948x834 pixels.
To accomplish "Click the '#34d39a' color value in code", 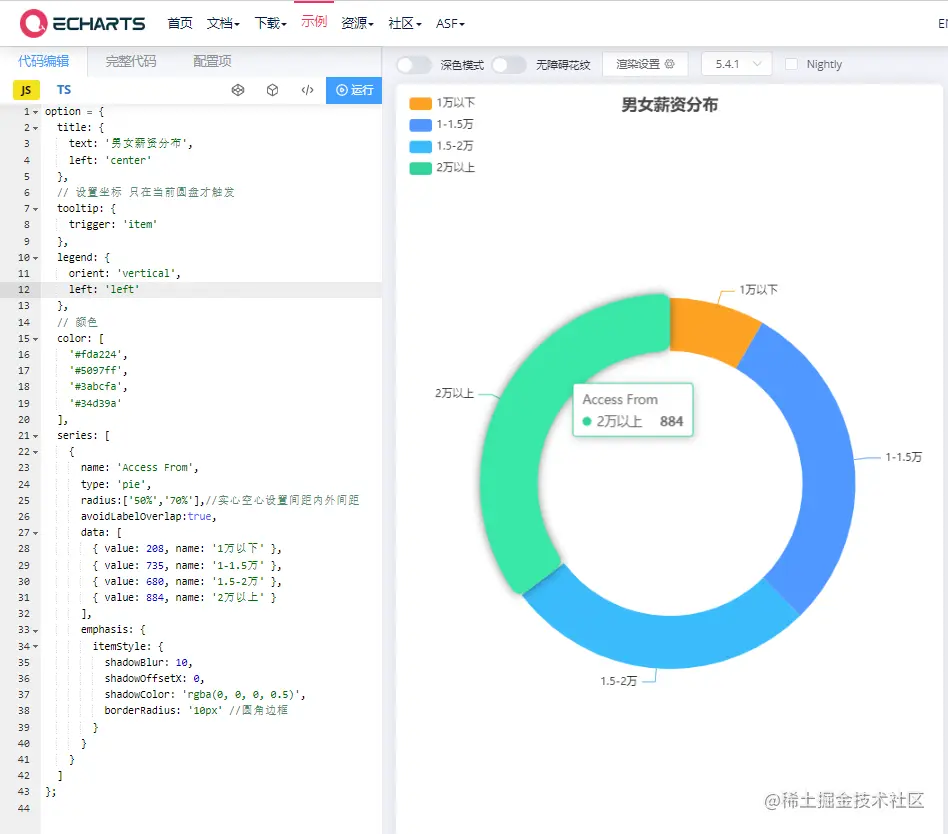I will click(95, 403).
